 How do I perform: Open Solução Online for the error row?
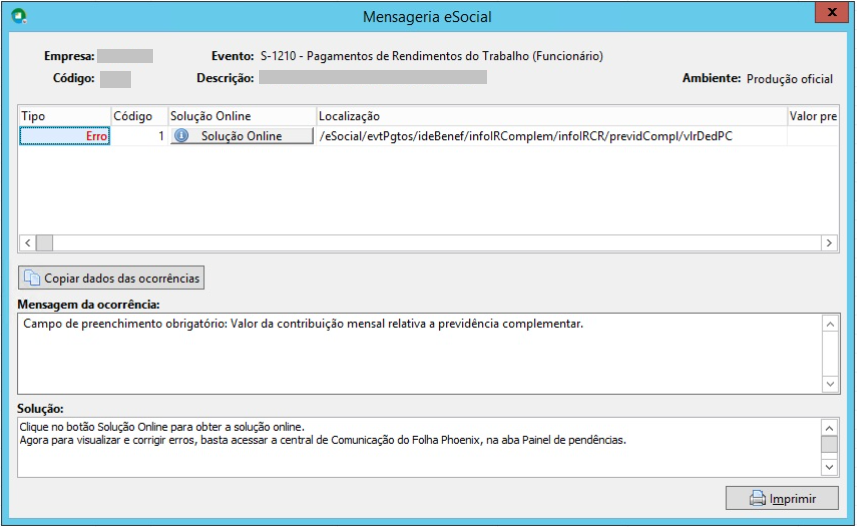tap(242, 136)
